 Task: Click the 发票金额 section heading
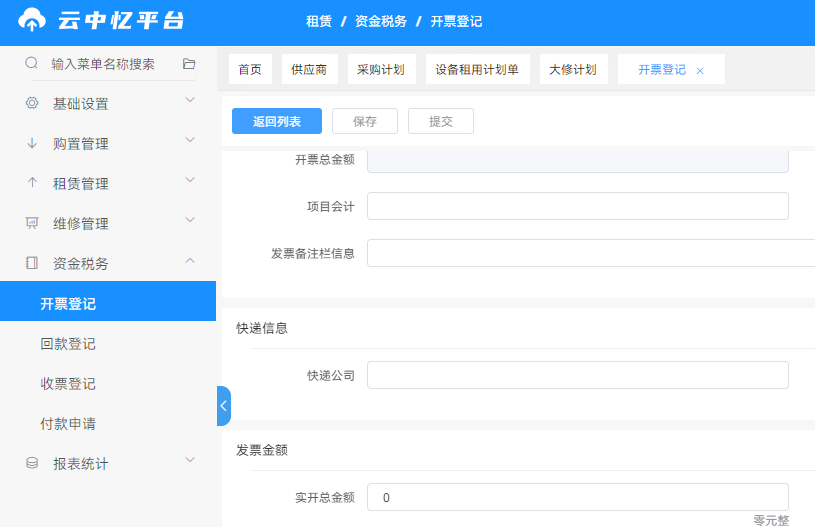click(261, 450)
